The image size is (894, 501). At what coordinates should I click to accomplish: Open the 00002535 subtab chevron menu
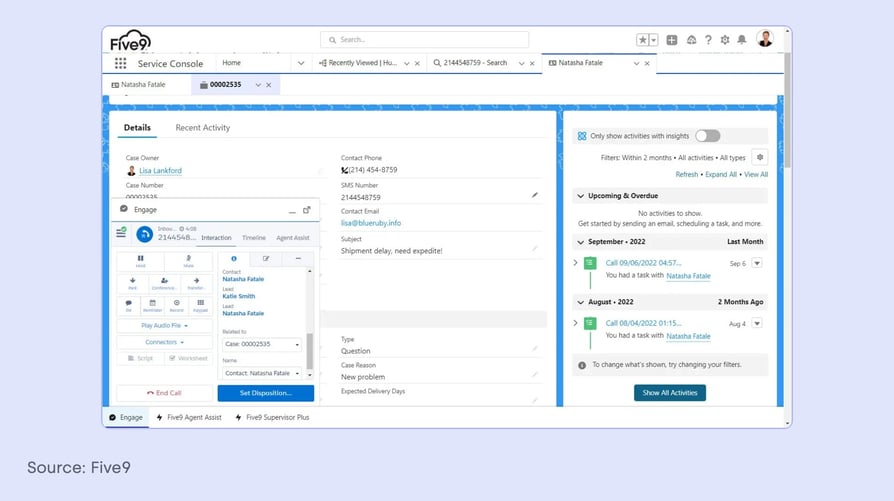click(258, 85)
